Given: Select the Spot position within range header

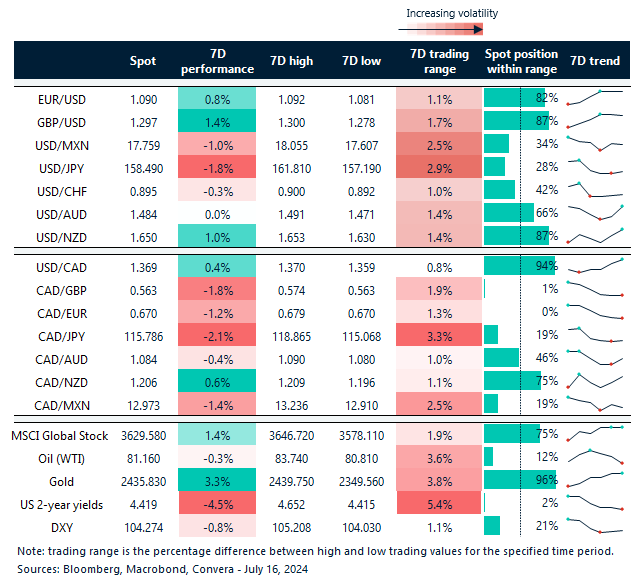Looking at the screenshot, I should click(x=520, y=61).
